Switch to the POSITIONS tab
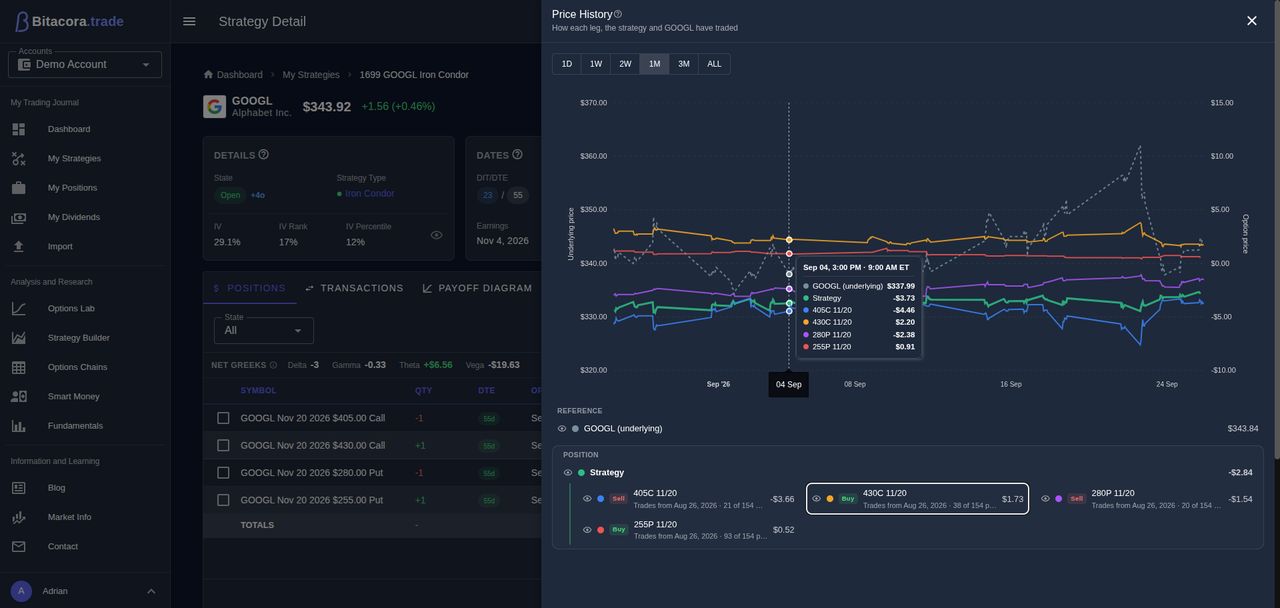The image size is (1280, 608). (x=250, y=288)
